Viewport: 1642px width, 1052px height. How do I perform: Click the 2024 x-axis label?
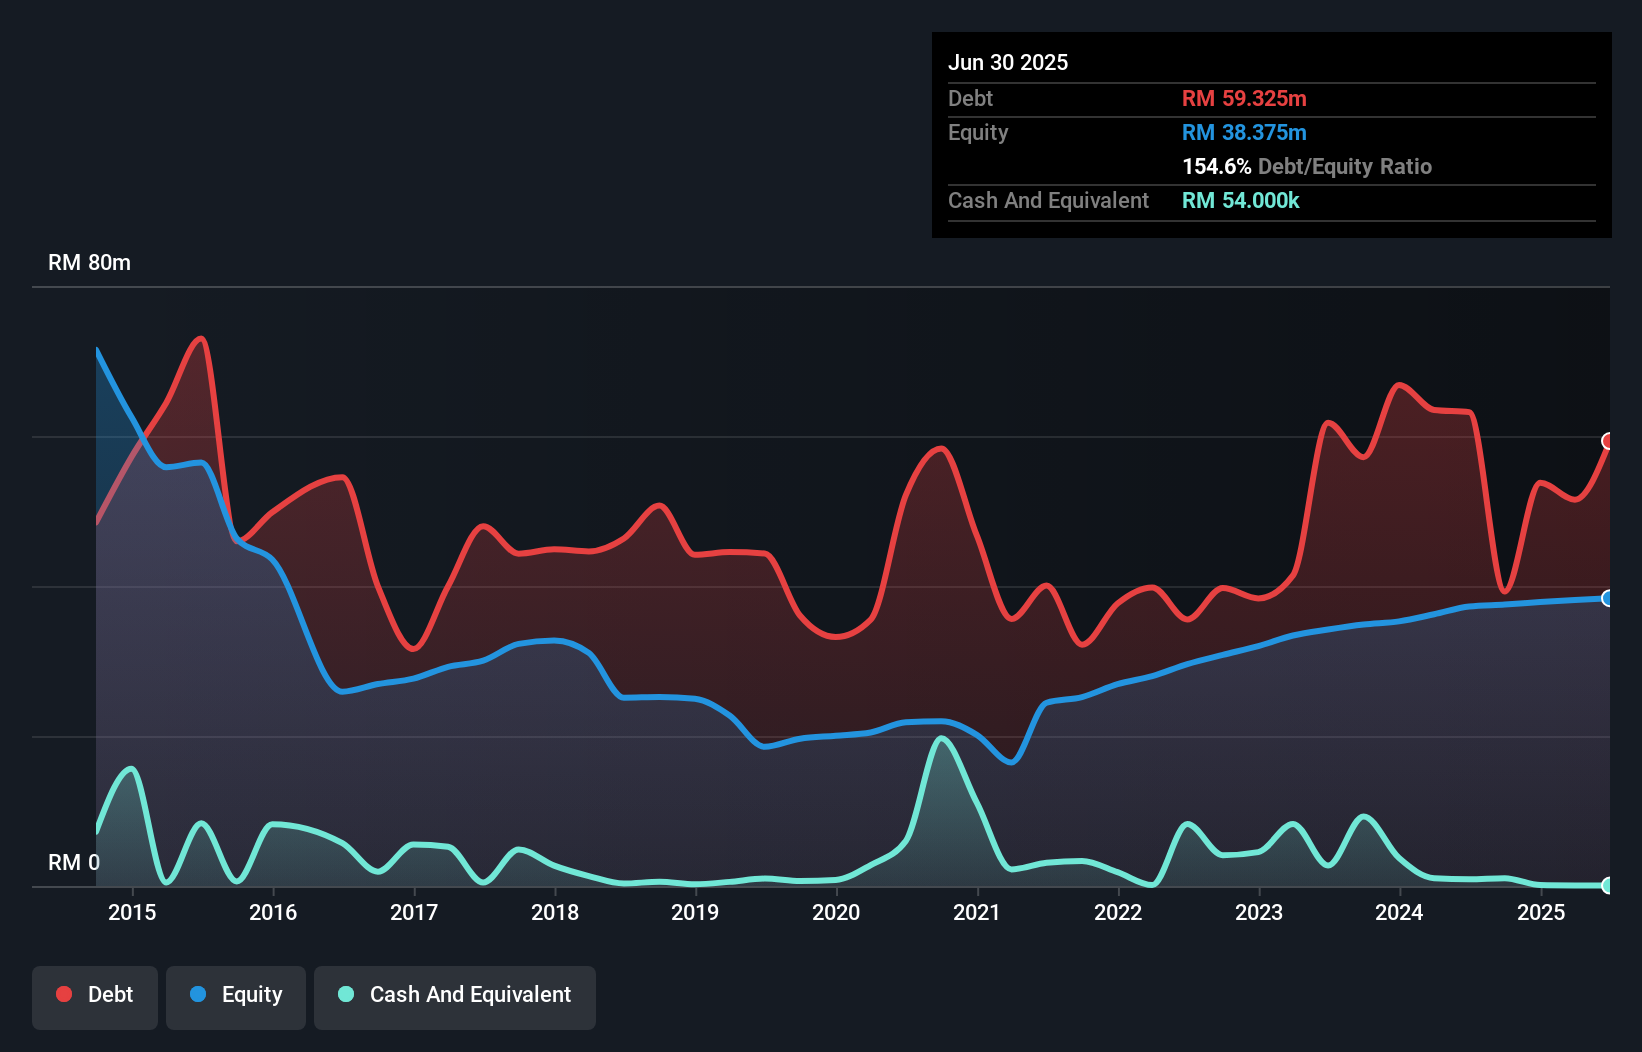click(1399, 912)
